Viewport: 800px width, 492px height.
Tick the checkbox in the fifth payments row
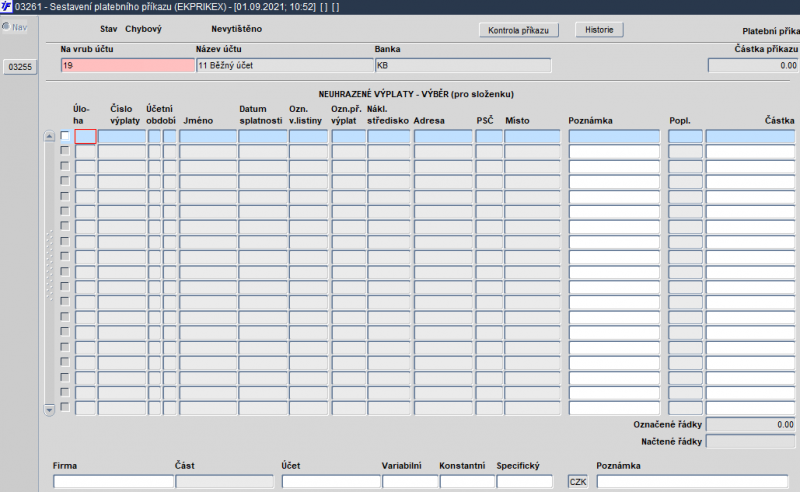click(65, 196)
